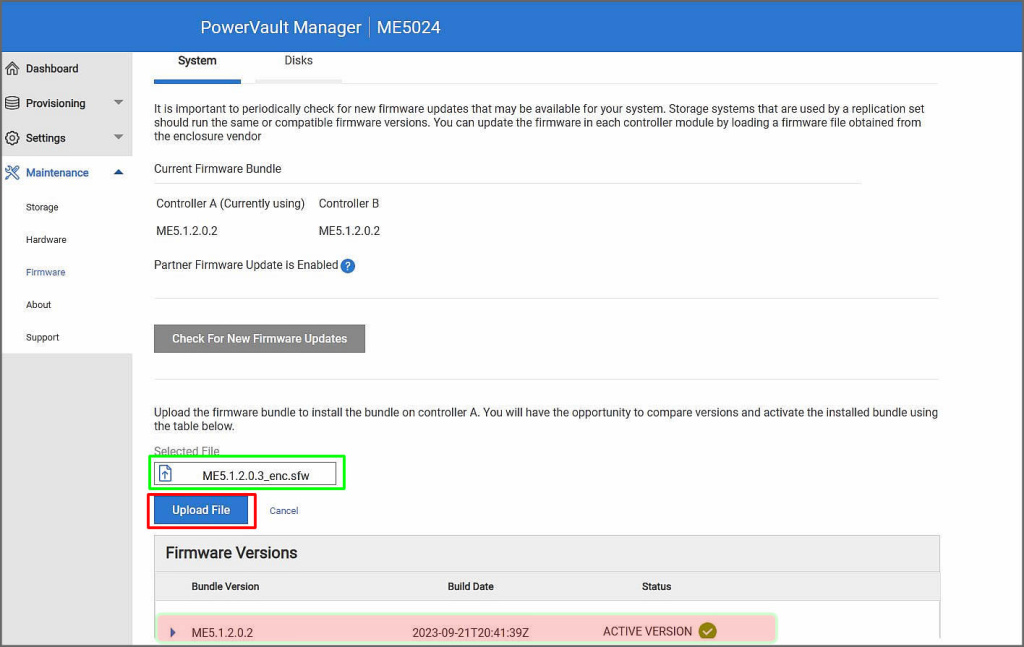The image size is (1024, 647).
Task: Cancel the firmware file upload
Action: [x=284, y=511]
